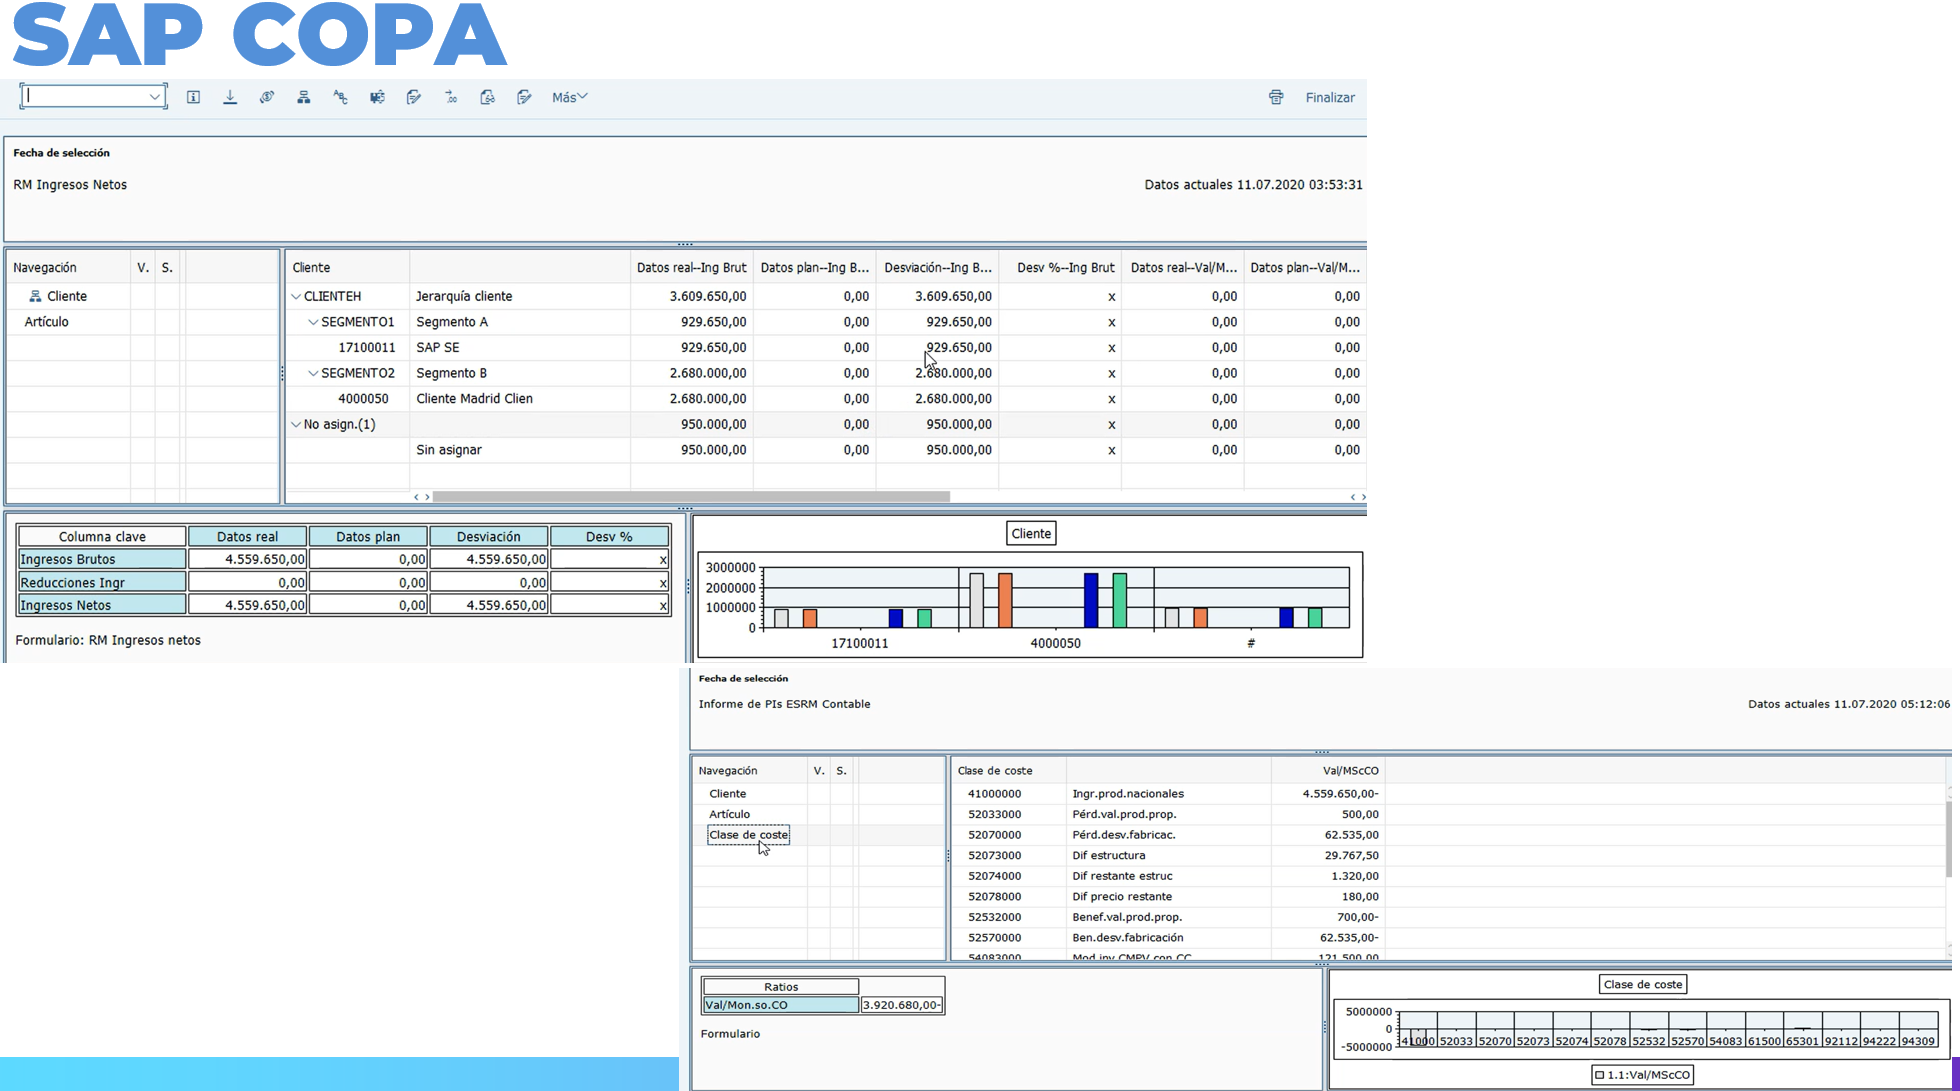
Task: Click the Datos real--Val/M... column header
Action: (1183, 267)
